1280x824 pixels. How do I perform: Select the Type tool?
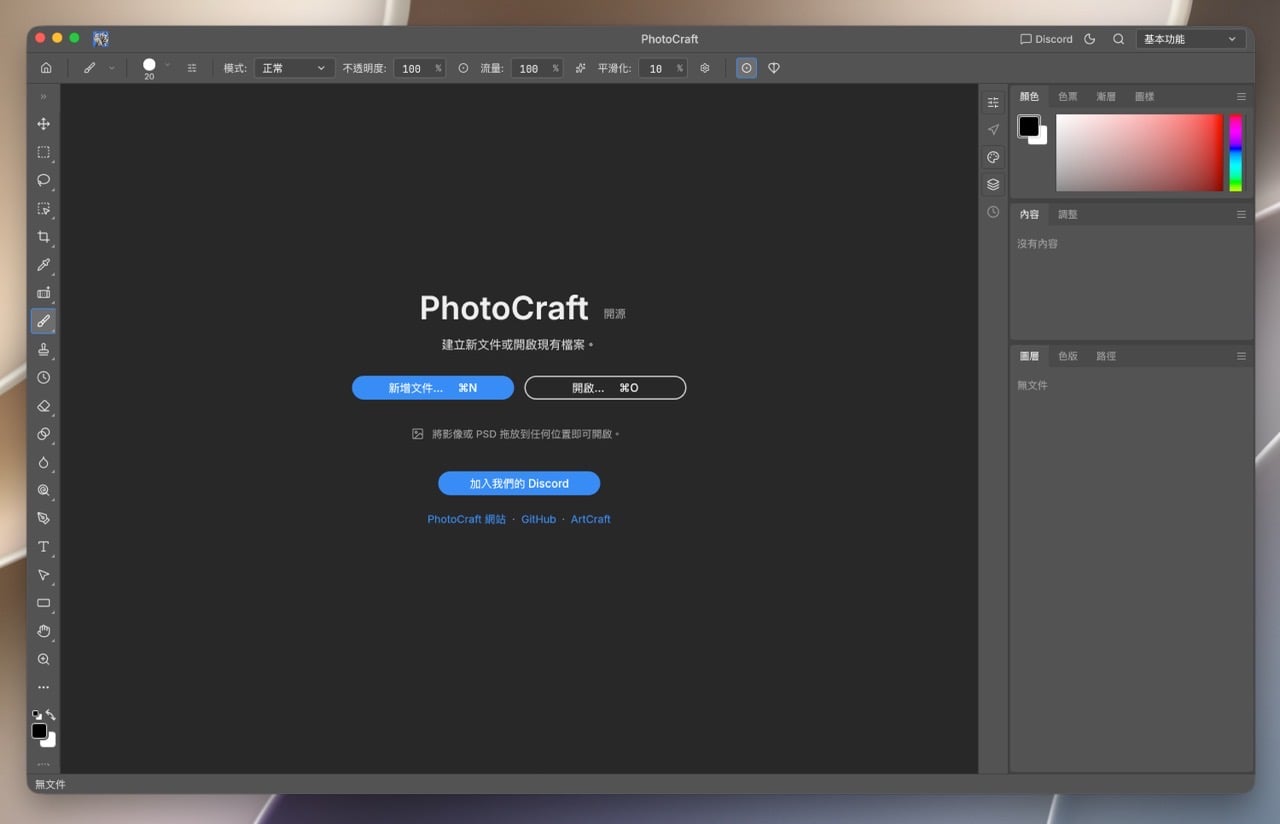(43, 547)
